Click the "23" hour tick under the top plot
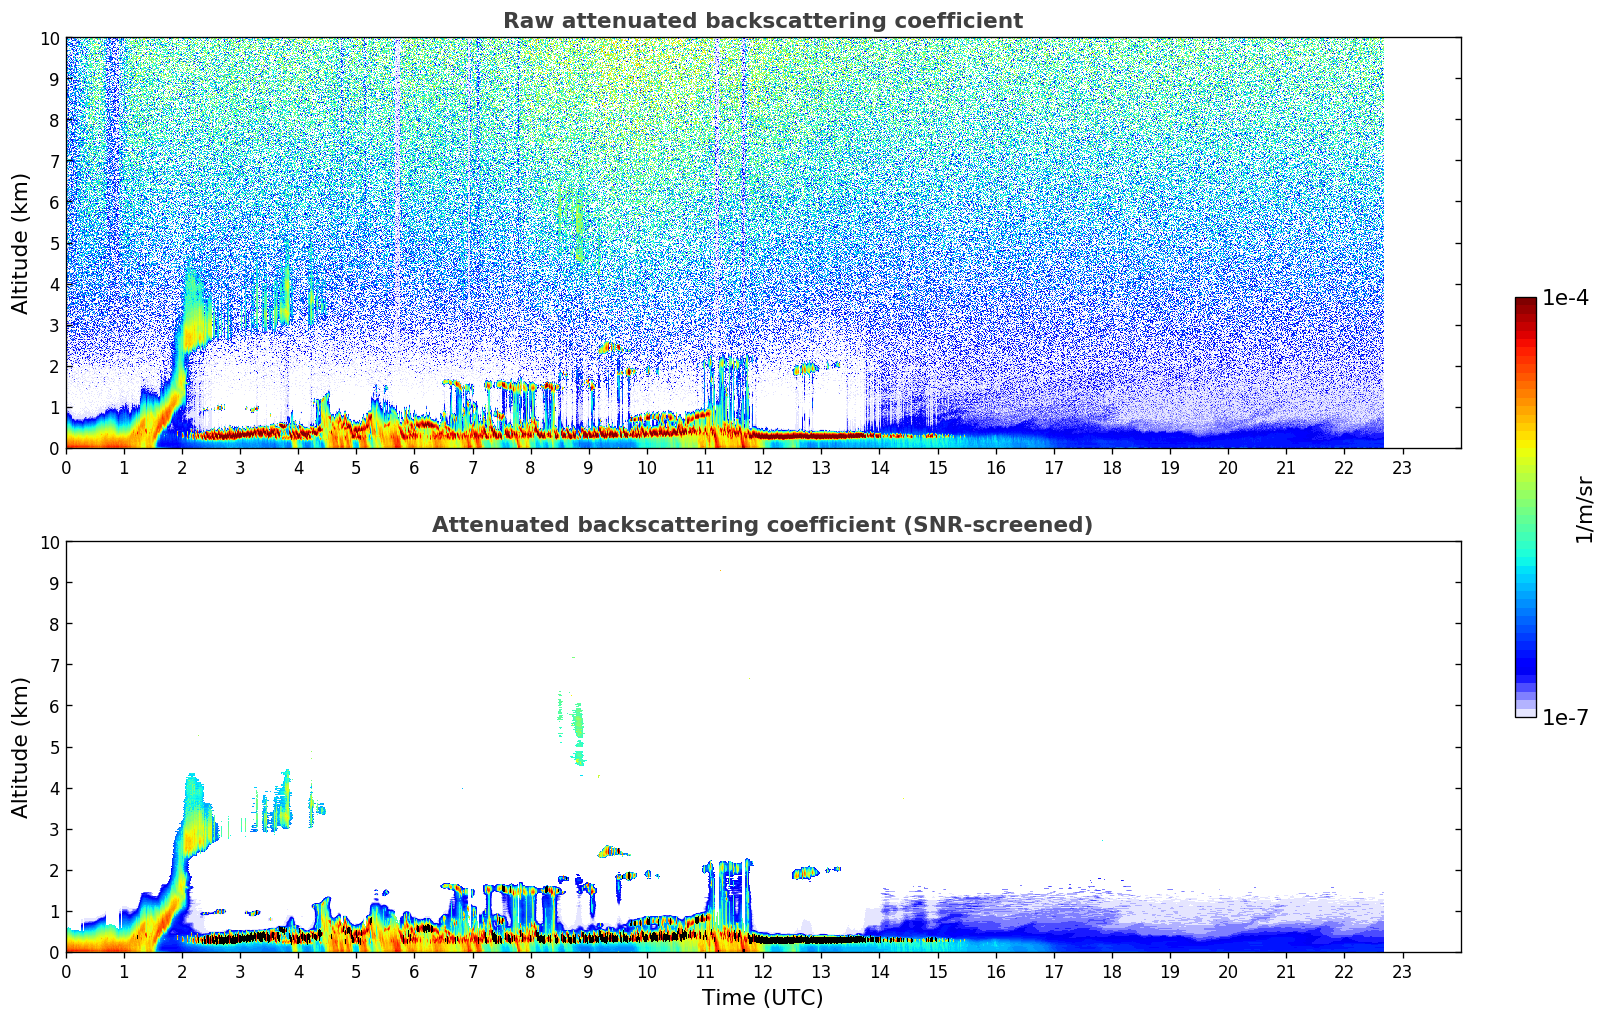The height and width of the screenshot is (1020, 1606). [x=1402, y=467]
